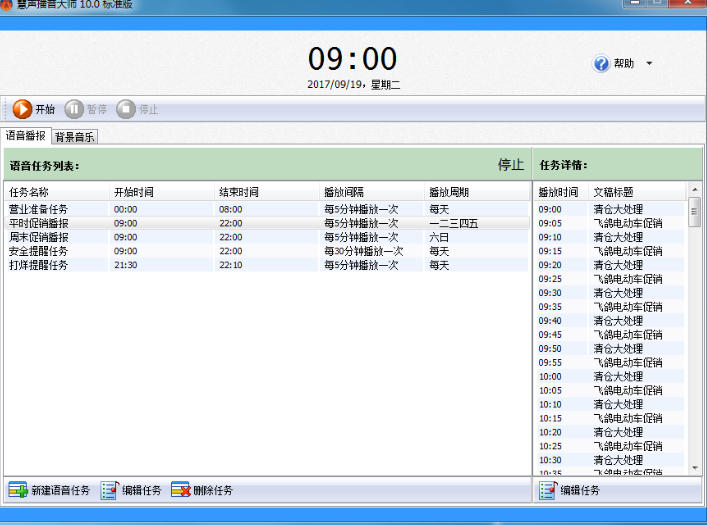Click the 文稿标题 header in task details
707x525 pixels.
pos(637,192)
